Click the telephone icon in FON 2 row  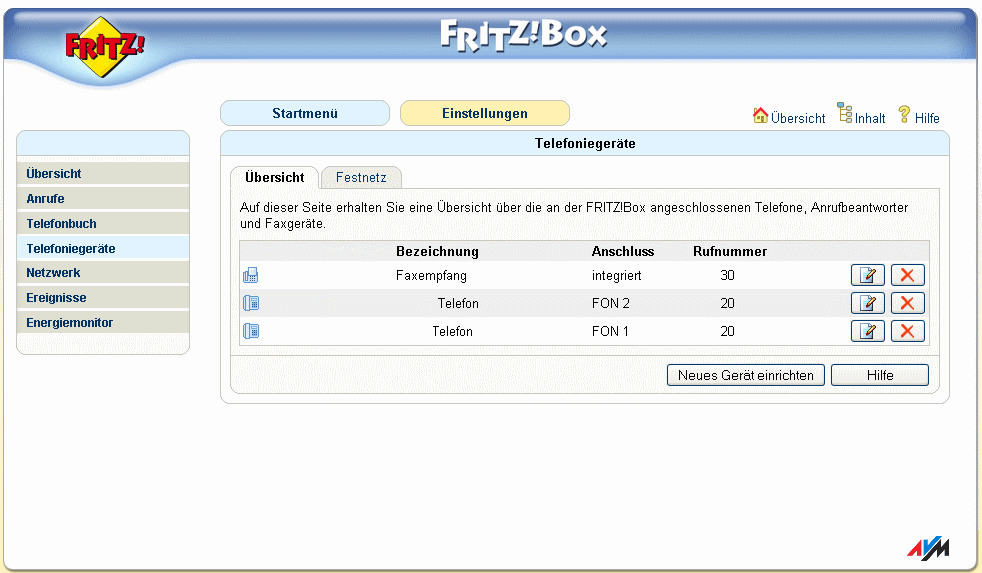(x=251, y=303)
